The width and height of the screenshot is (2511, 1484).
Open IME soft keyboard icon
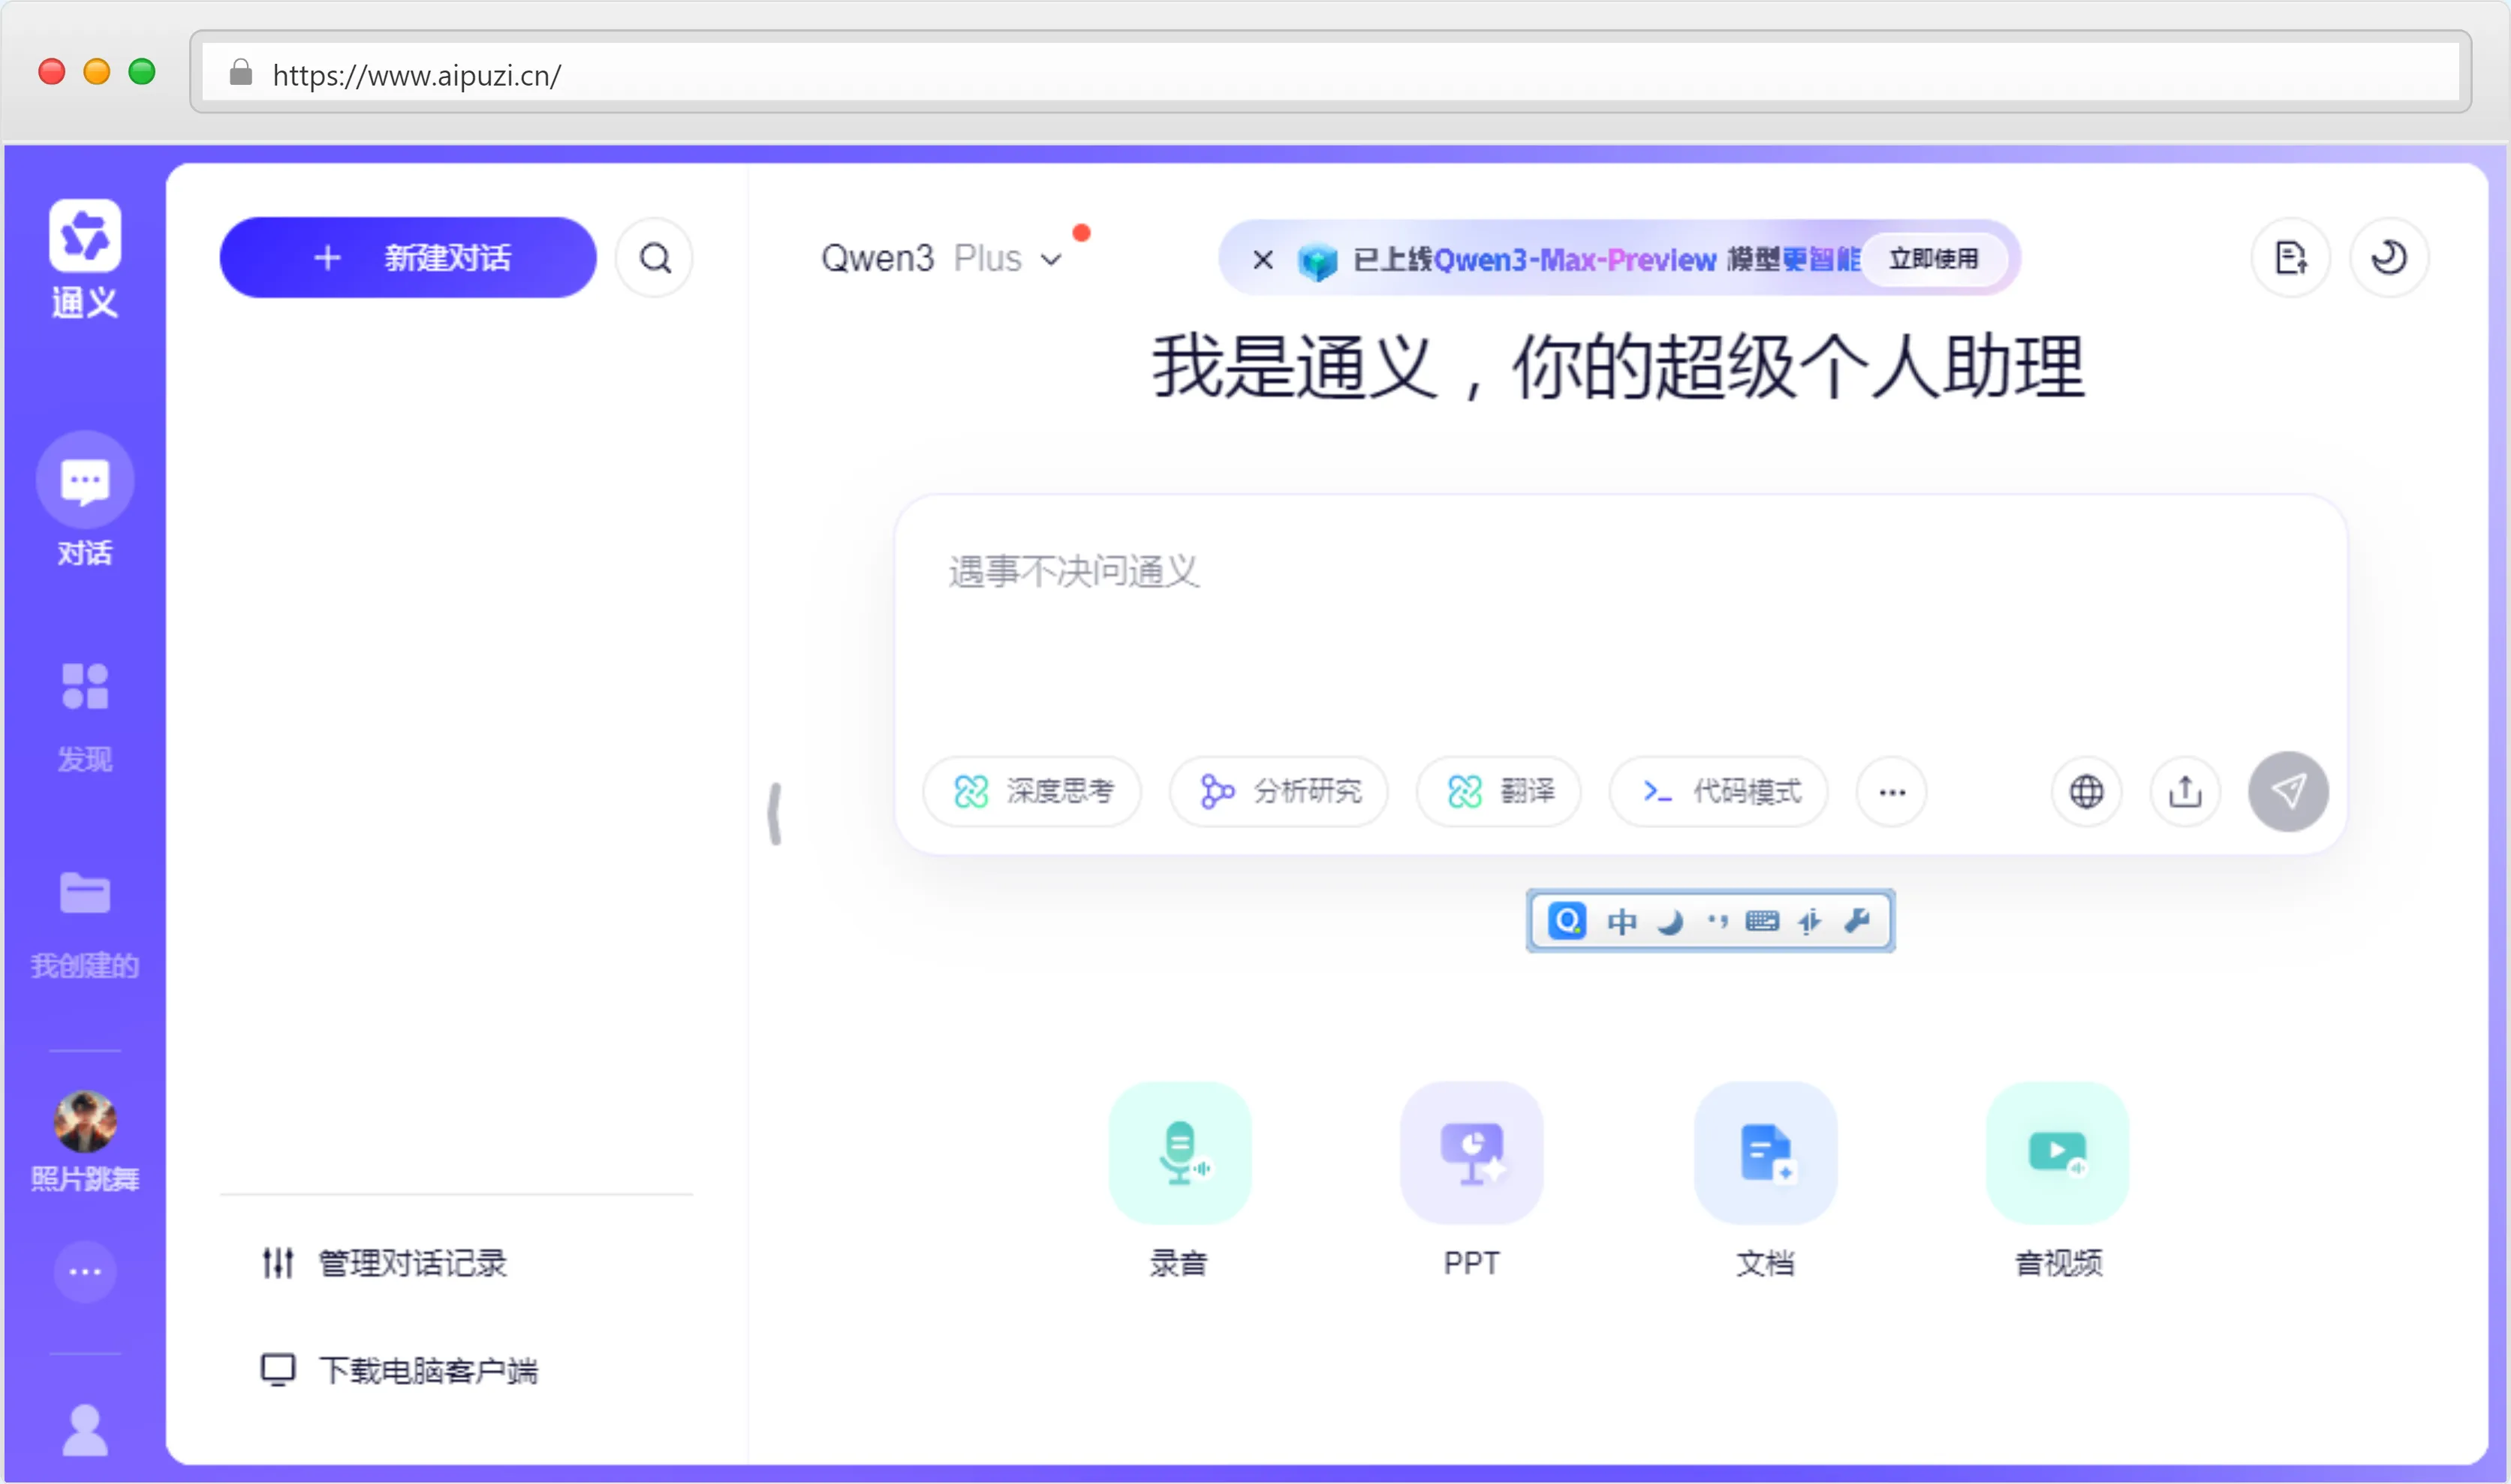pyautogui.click(x=1762, y=921)
